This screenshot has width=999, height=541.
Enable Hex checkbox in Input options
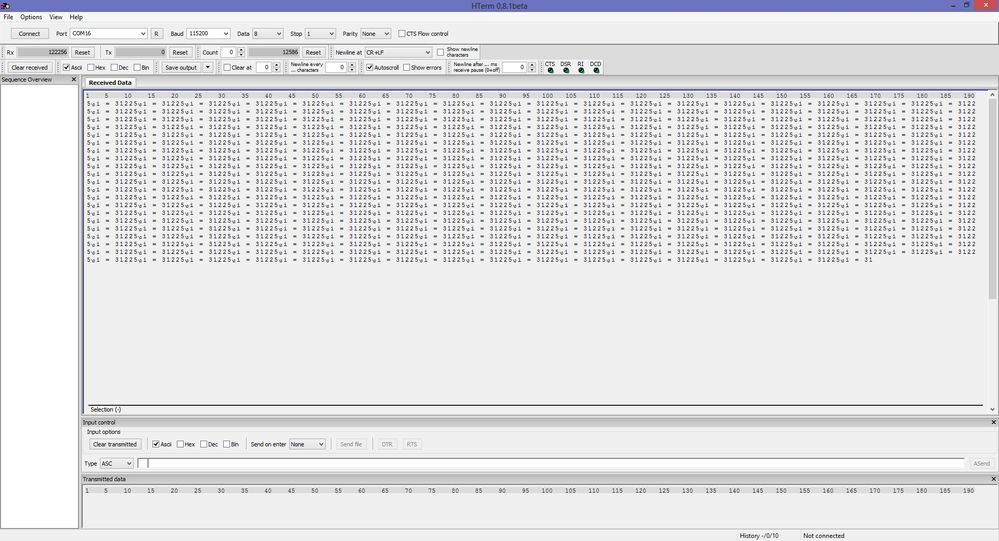click(180, 444)
